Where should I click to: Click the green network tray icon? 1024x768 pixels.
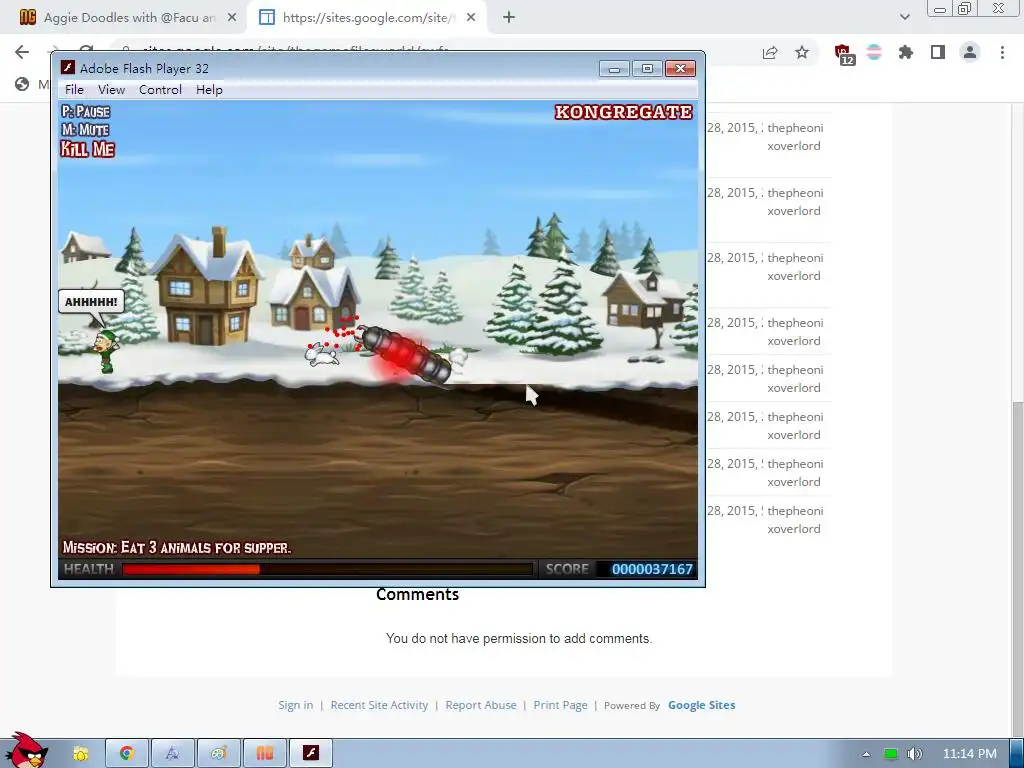tap(890, 754)
